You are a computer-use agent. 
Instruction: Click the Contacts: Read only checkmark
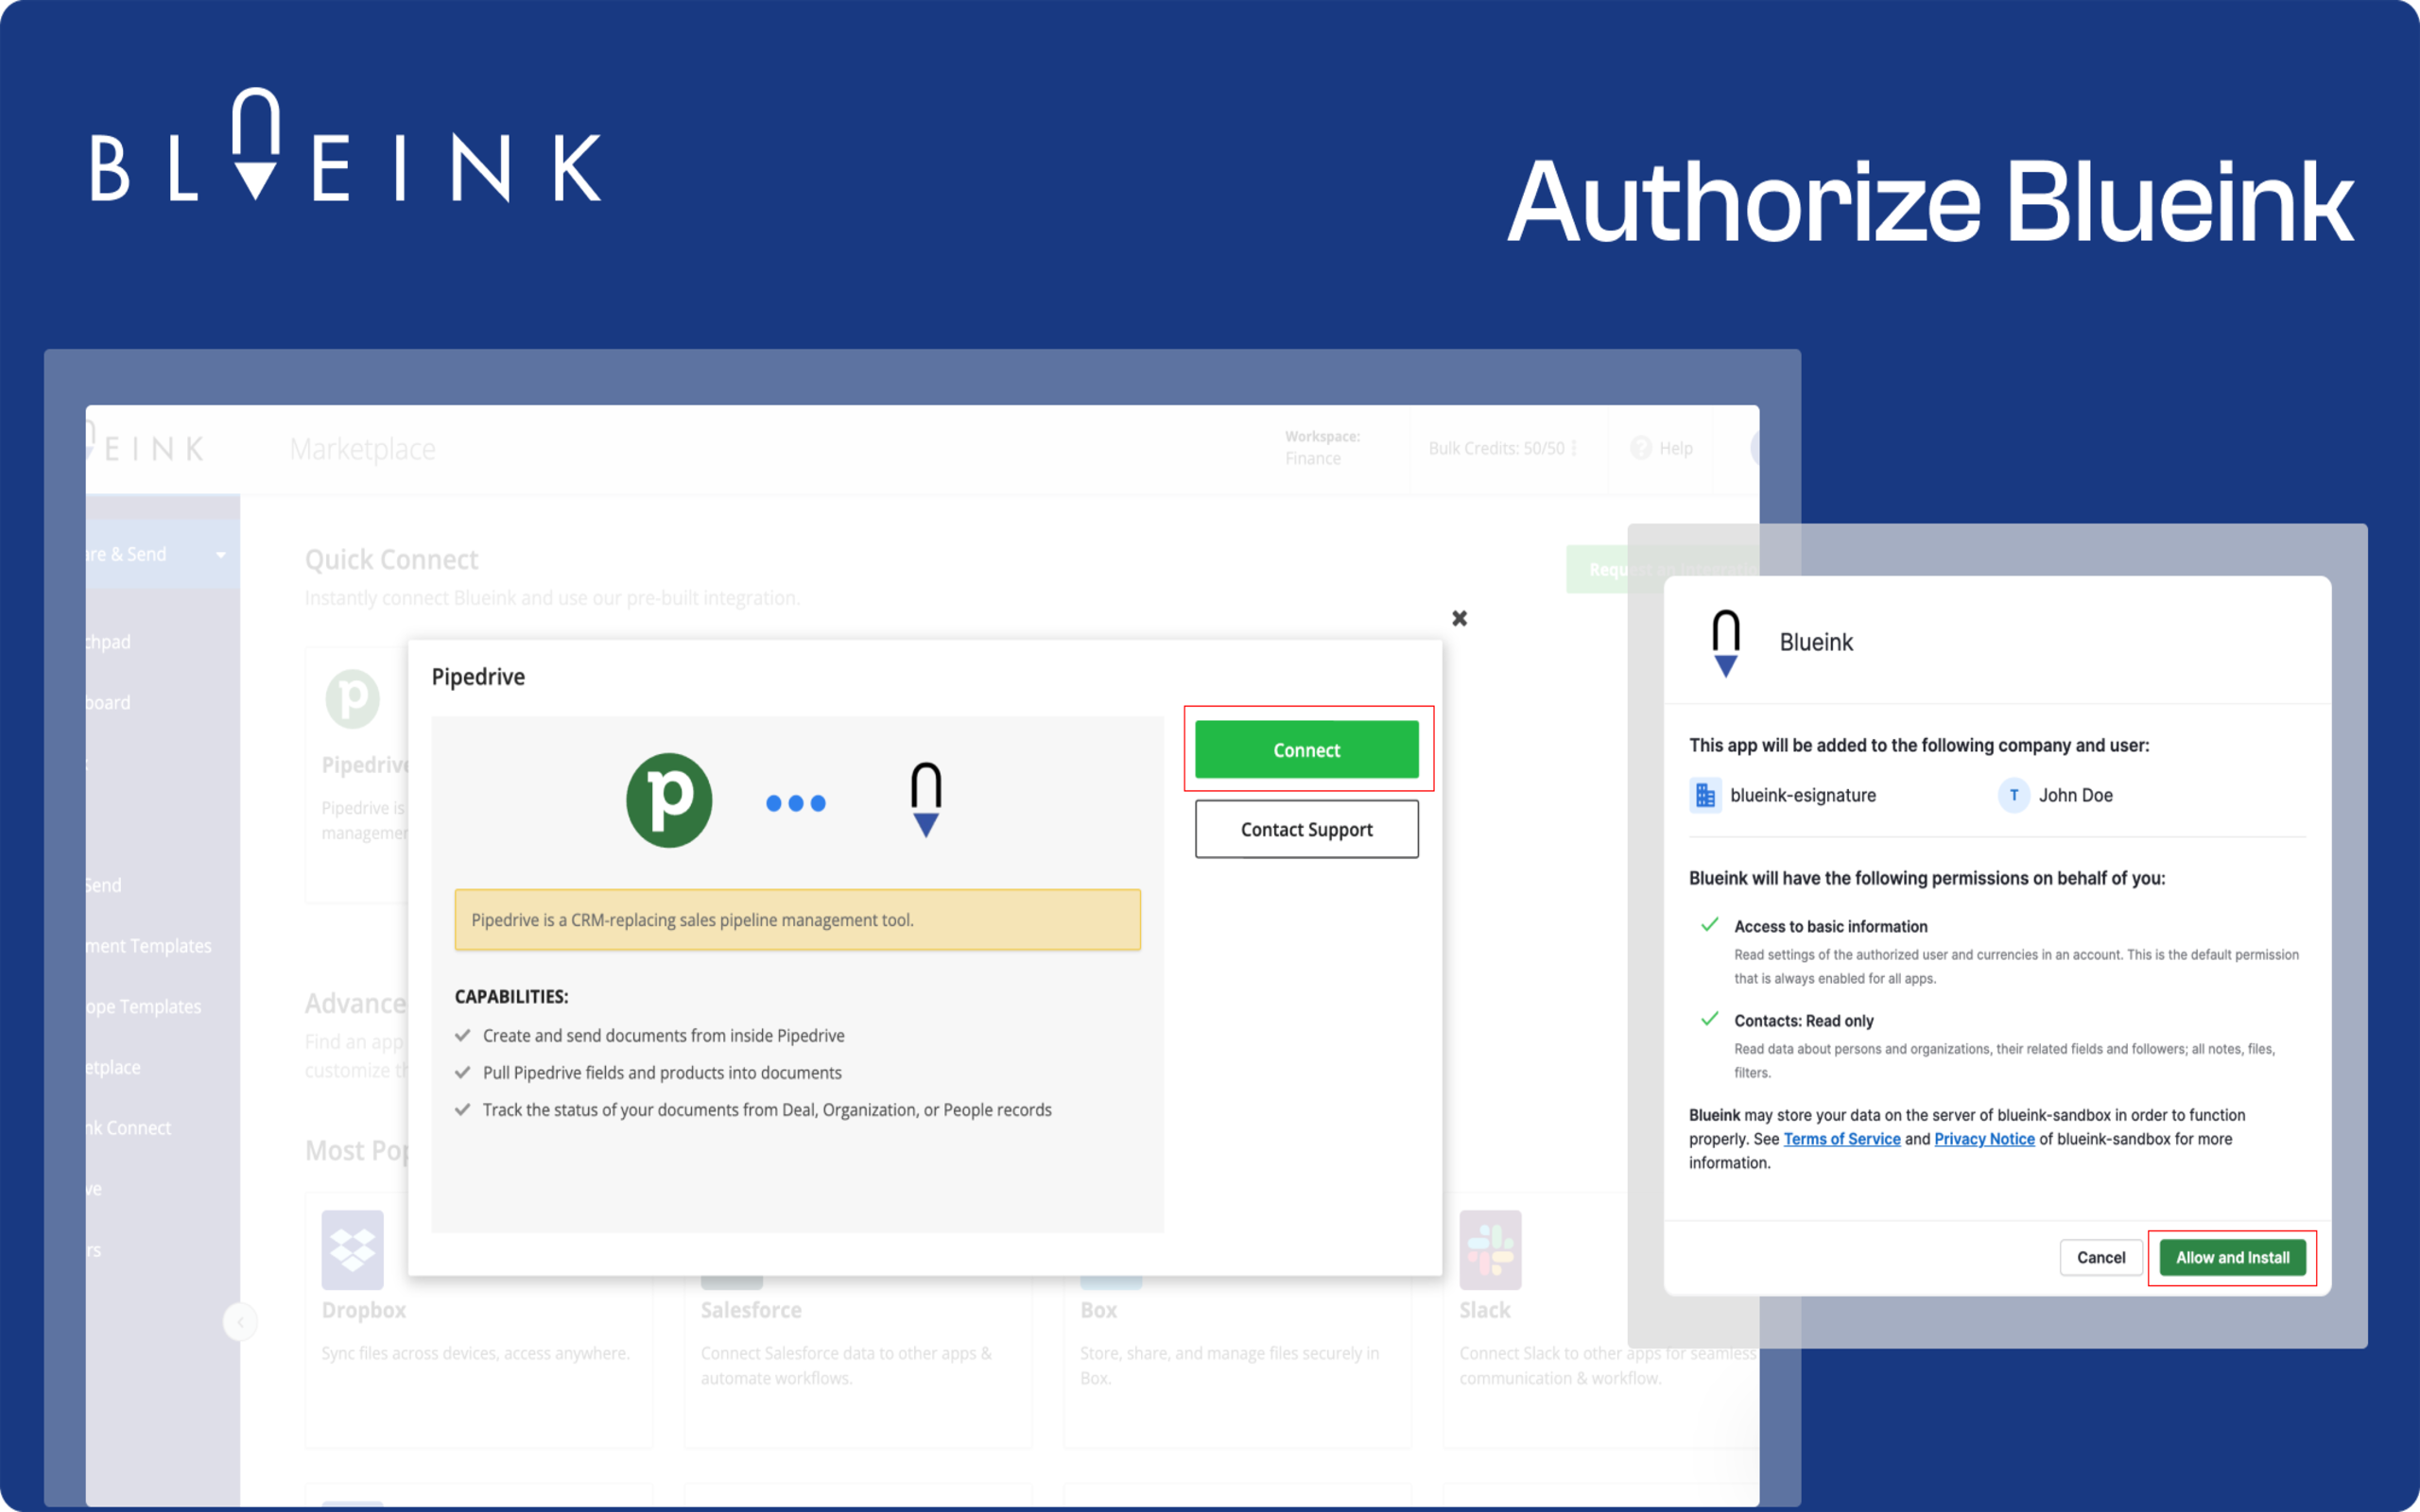(1709, 1018)
